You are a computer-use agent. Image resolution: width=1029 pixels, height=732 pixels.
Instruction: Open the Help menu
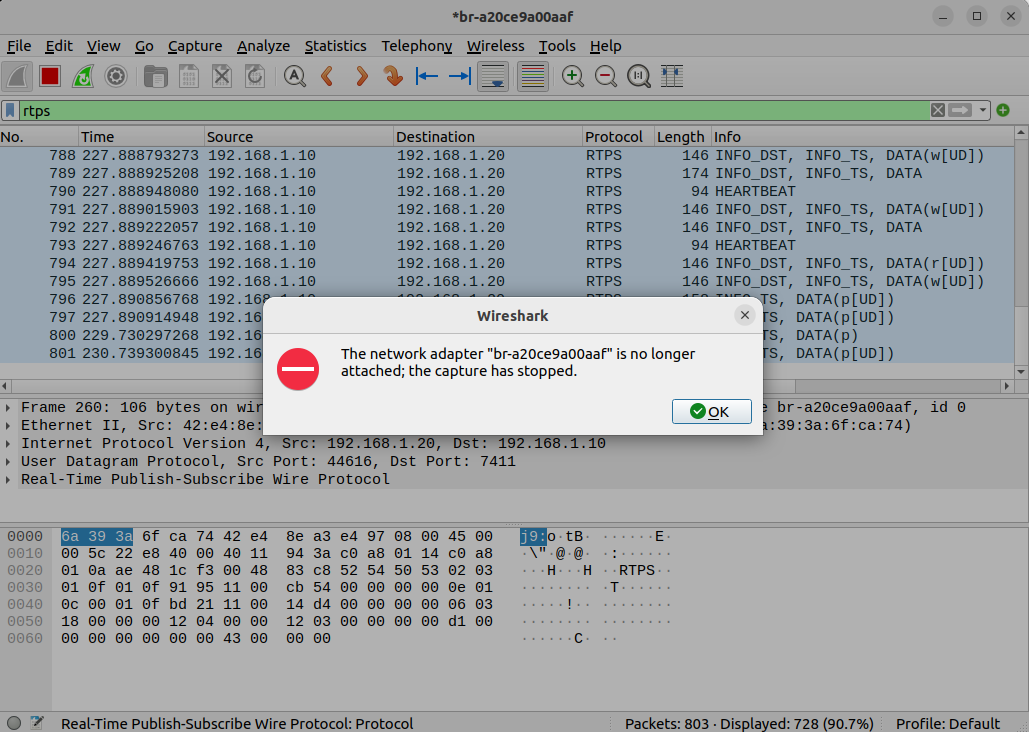(605, 46)
